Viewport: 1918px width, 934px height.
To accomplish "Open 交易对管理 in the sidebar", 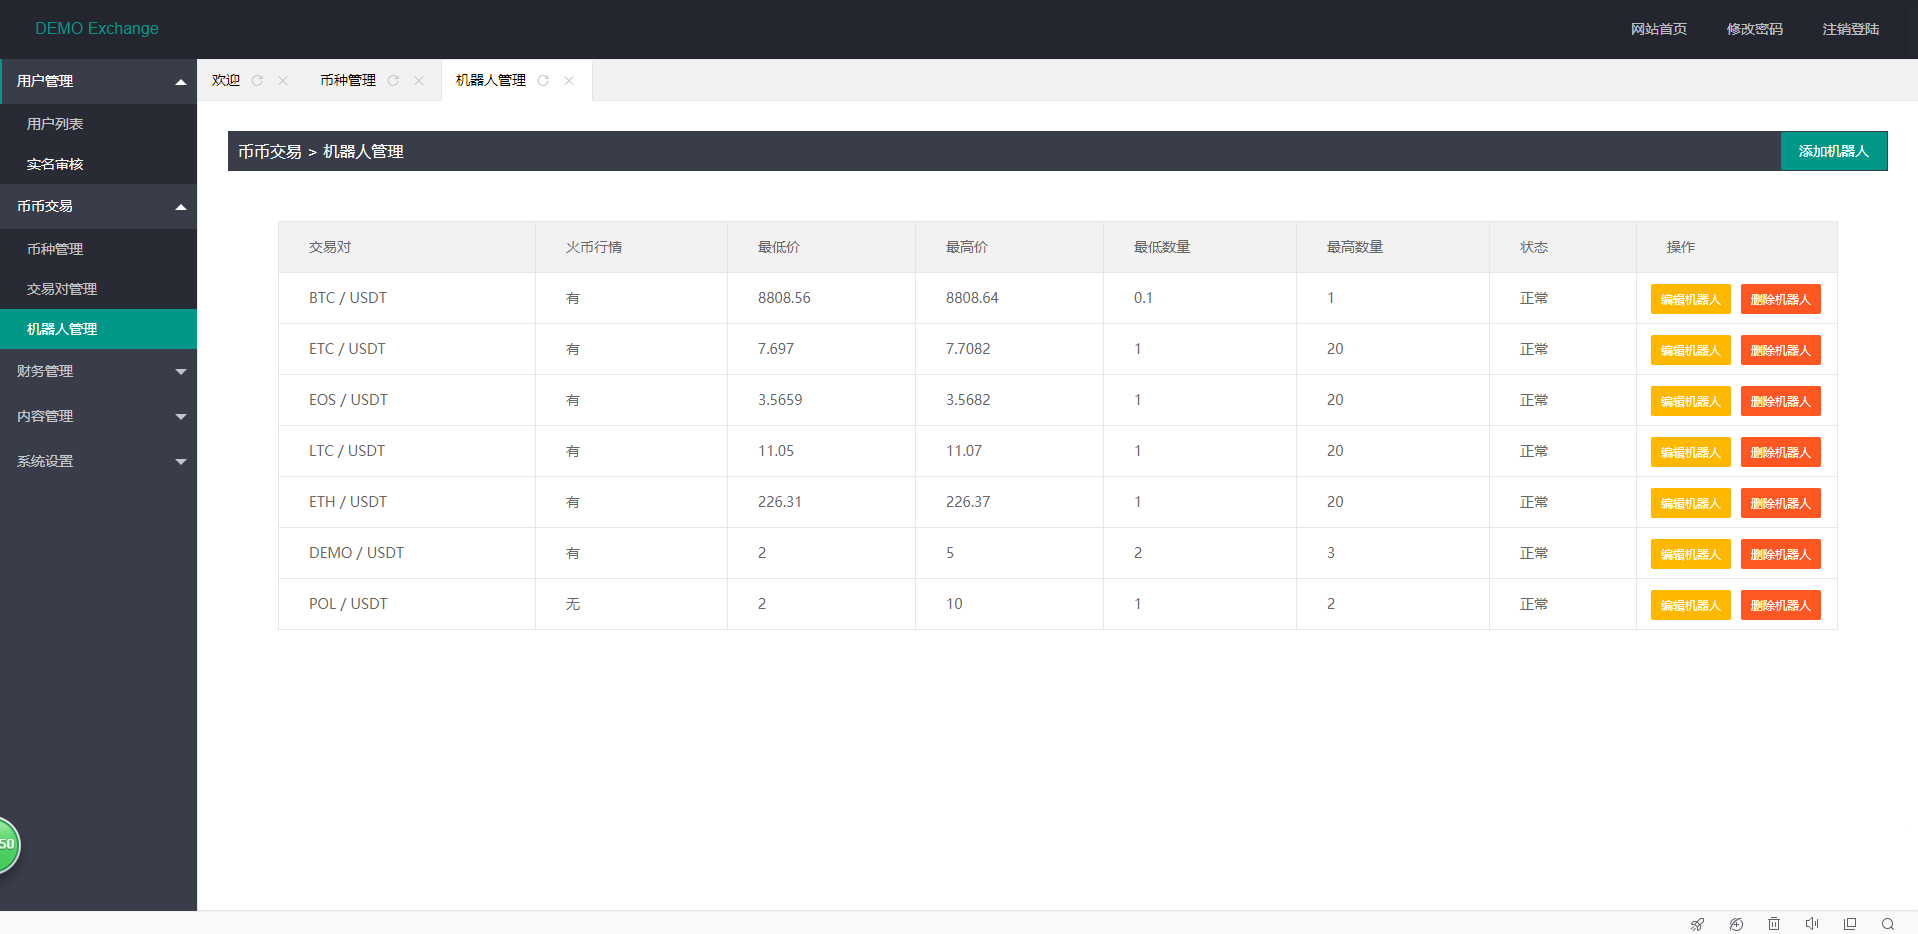I will tap(98, 289).
